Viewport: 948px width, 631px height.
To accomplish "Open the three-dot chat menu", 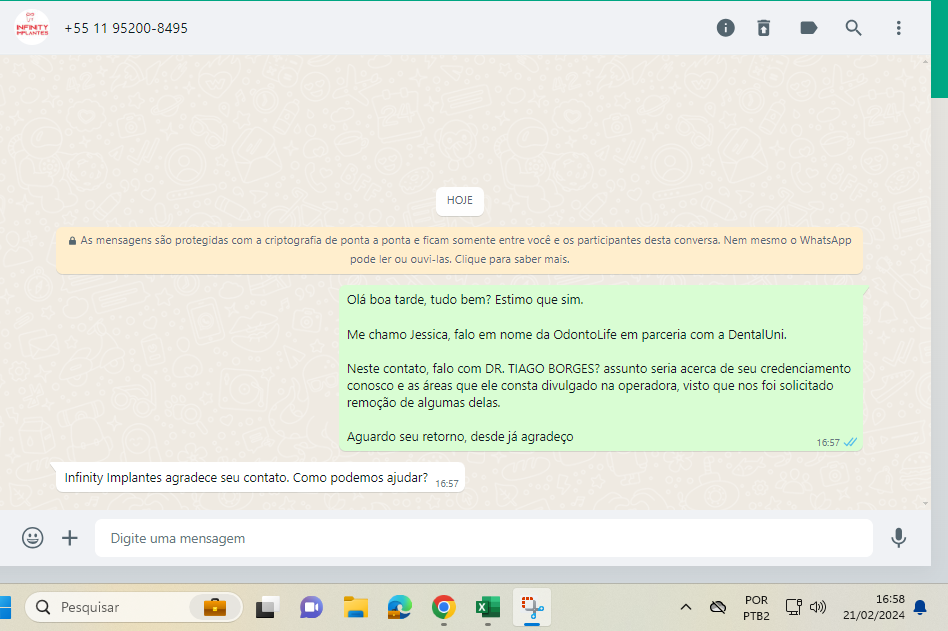I will pos(898,28).
